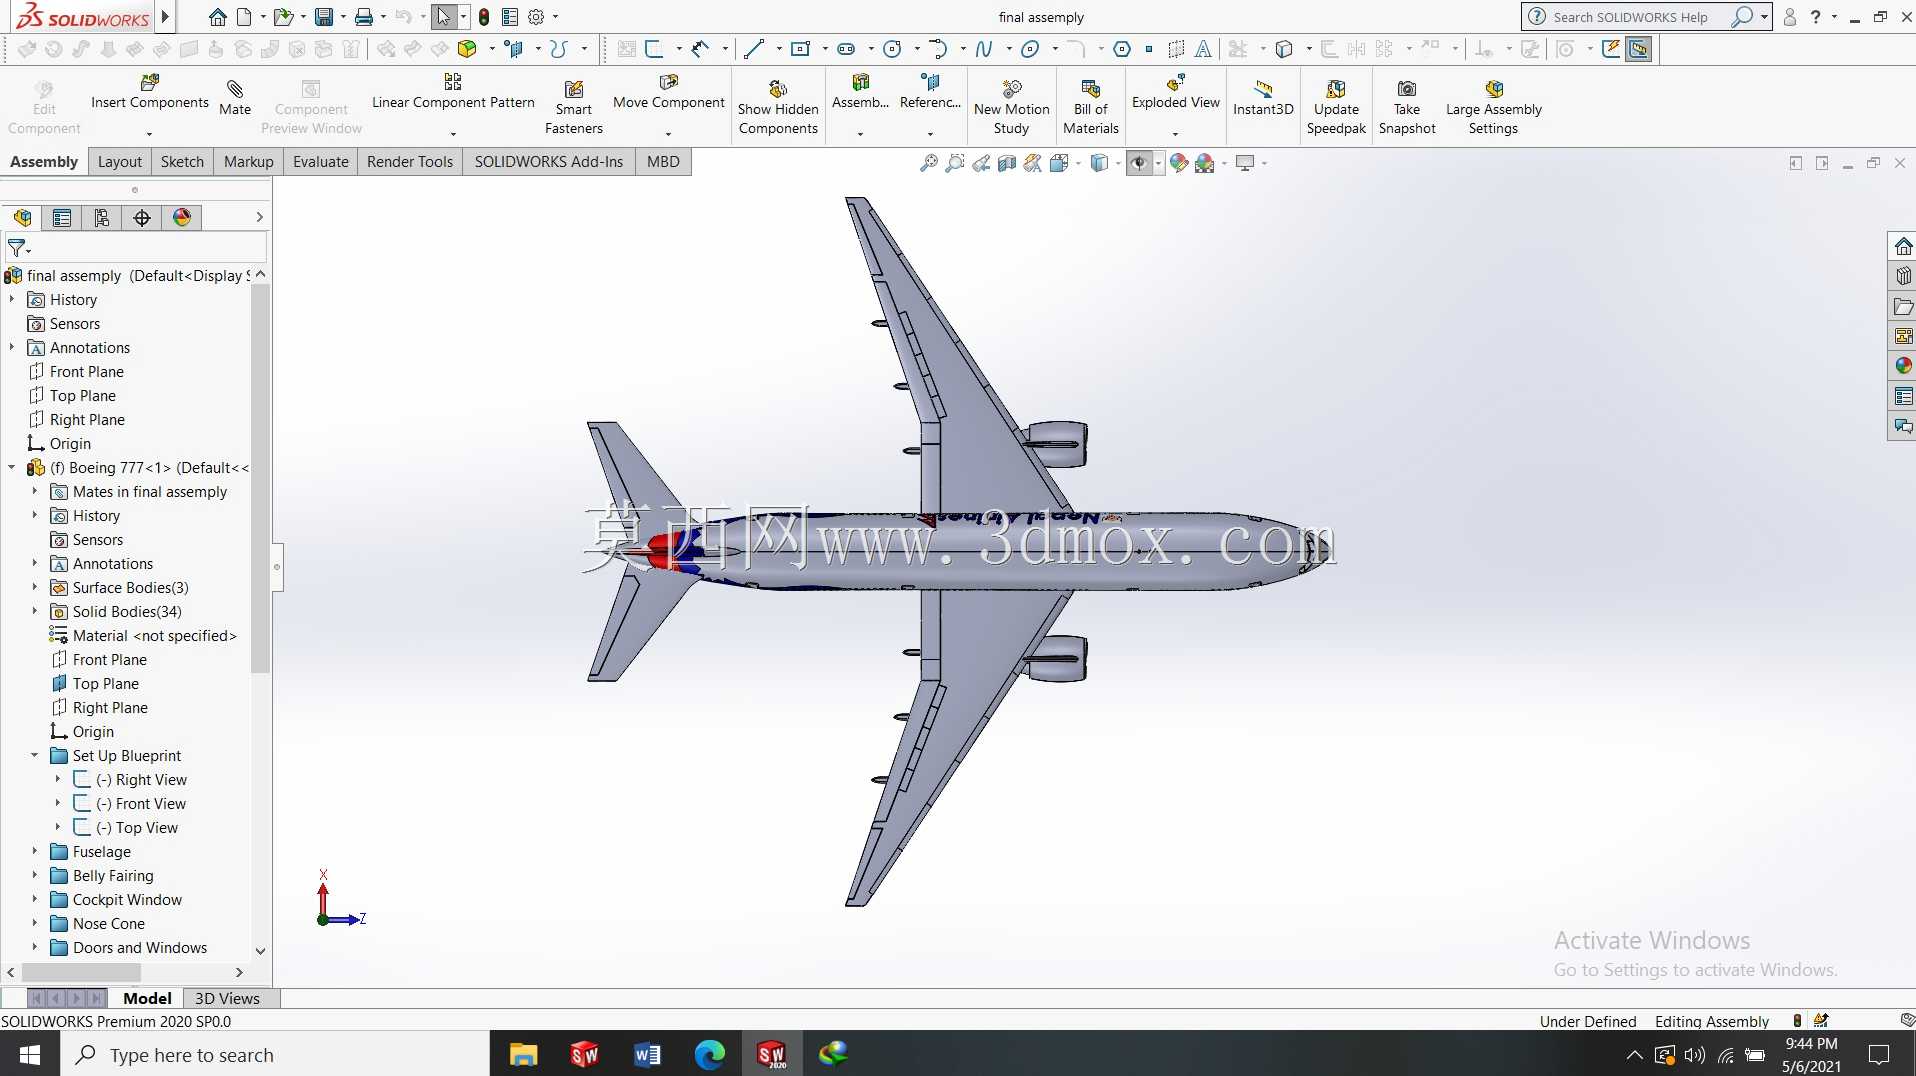This screenshot has width=1916, height=1076.
Task: Open the DisplayManager color ball tab icon
Action: (x=182, y=218)
